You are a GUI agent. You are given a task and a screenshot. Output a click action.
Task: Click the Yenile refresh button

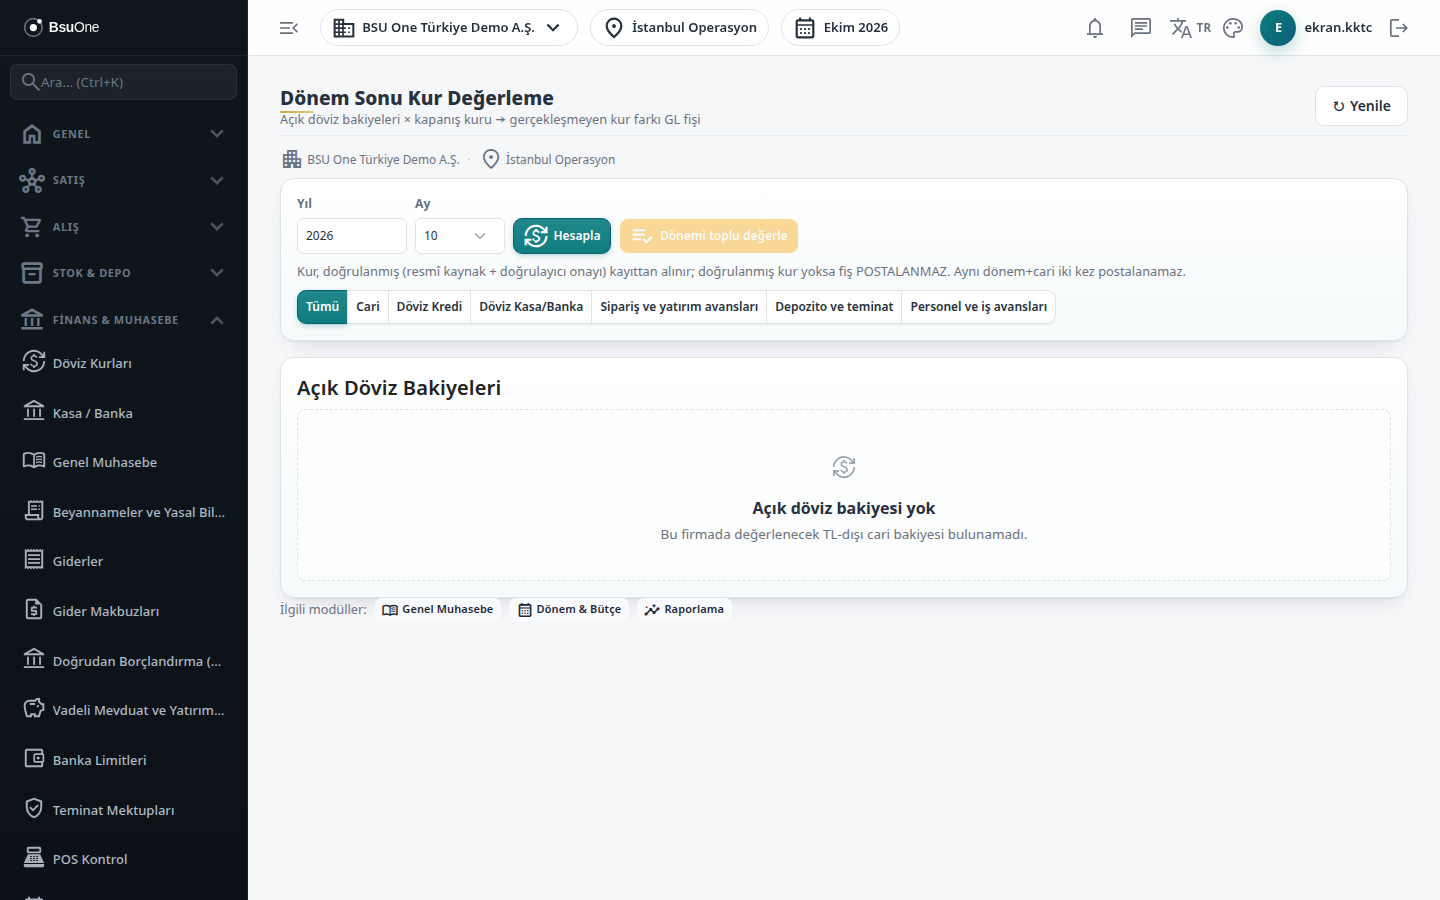tap(1361, 106)
